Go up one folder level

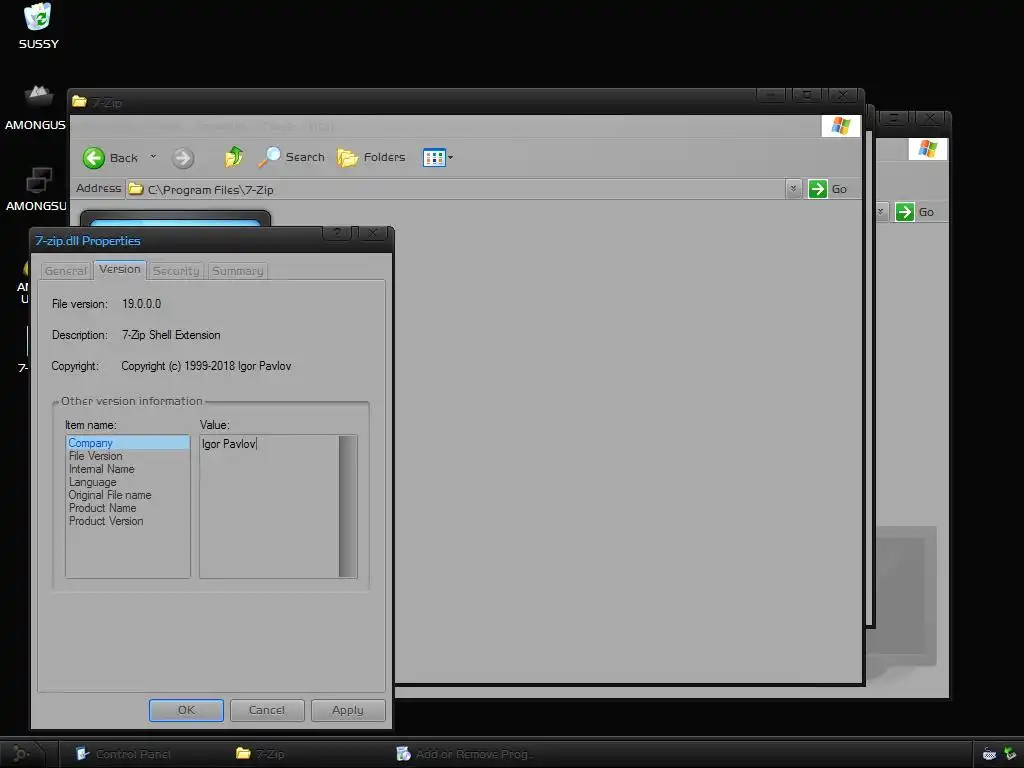234,157
